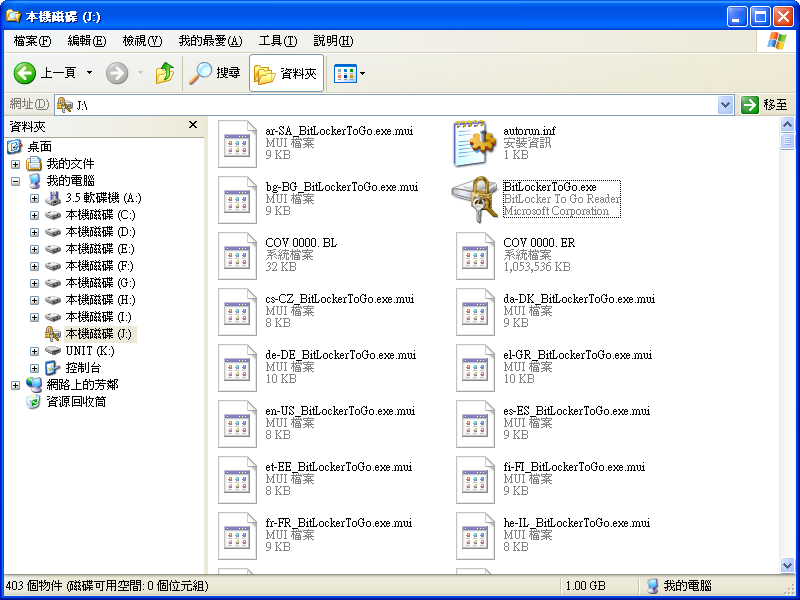Open the Views dropdown arrow

[363, 73]
